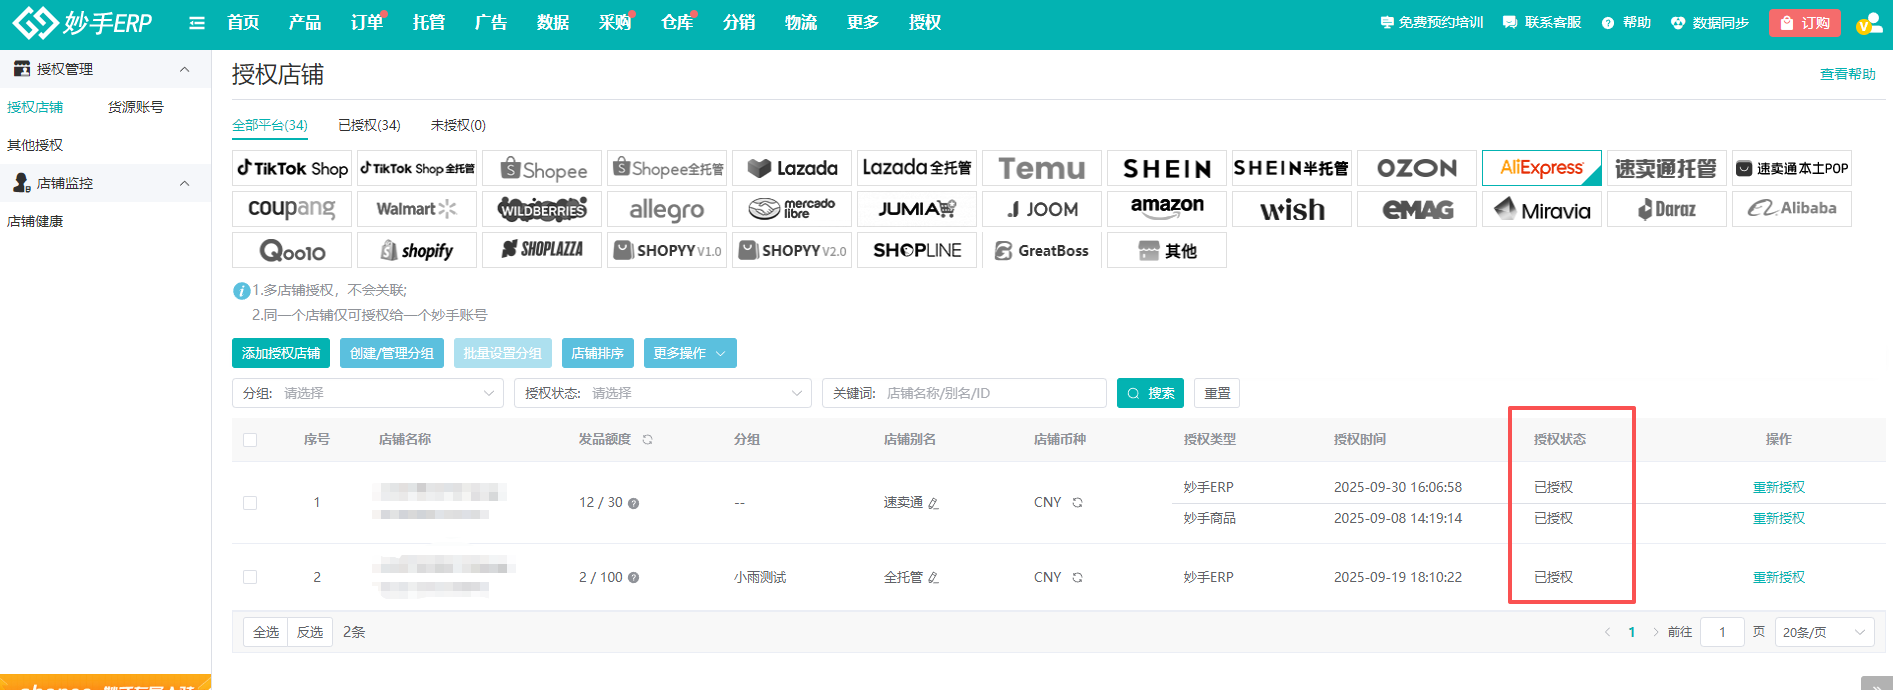Image resolution: width=1893 pixels, height=690 pixels.
Task: Choose the Shopee platform logo
Action: click(x=542, y=169)
